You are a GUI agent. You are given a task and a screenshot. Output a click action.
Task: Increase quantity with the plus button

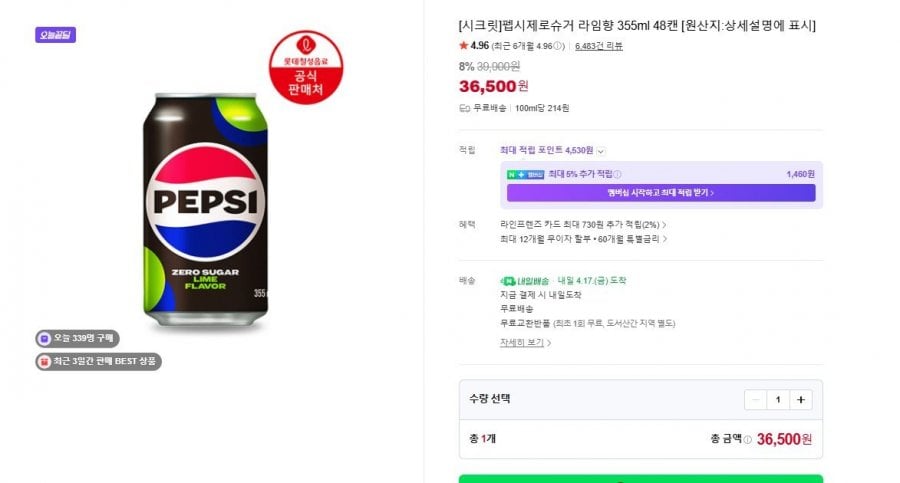point(800,399)
